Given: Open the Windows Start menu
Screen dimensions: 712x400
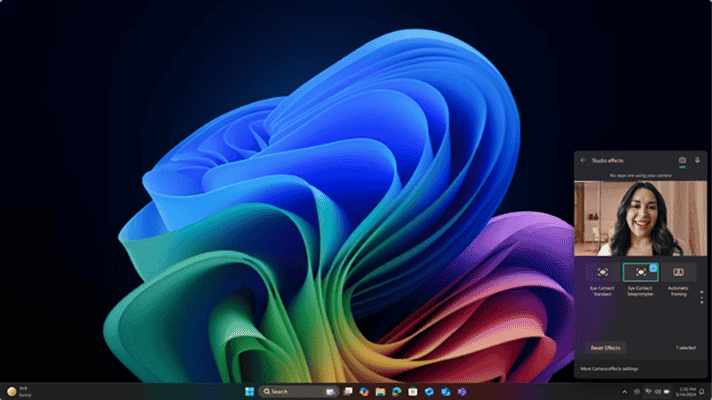Looking at the screenshot, I should pos(249,390).
